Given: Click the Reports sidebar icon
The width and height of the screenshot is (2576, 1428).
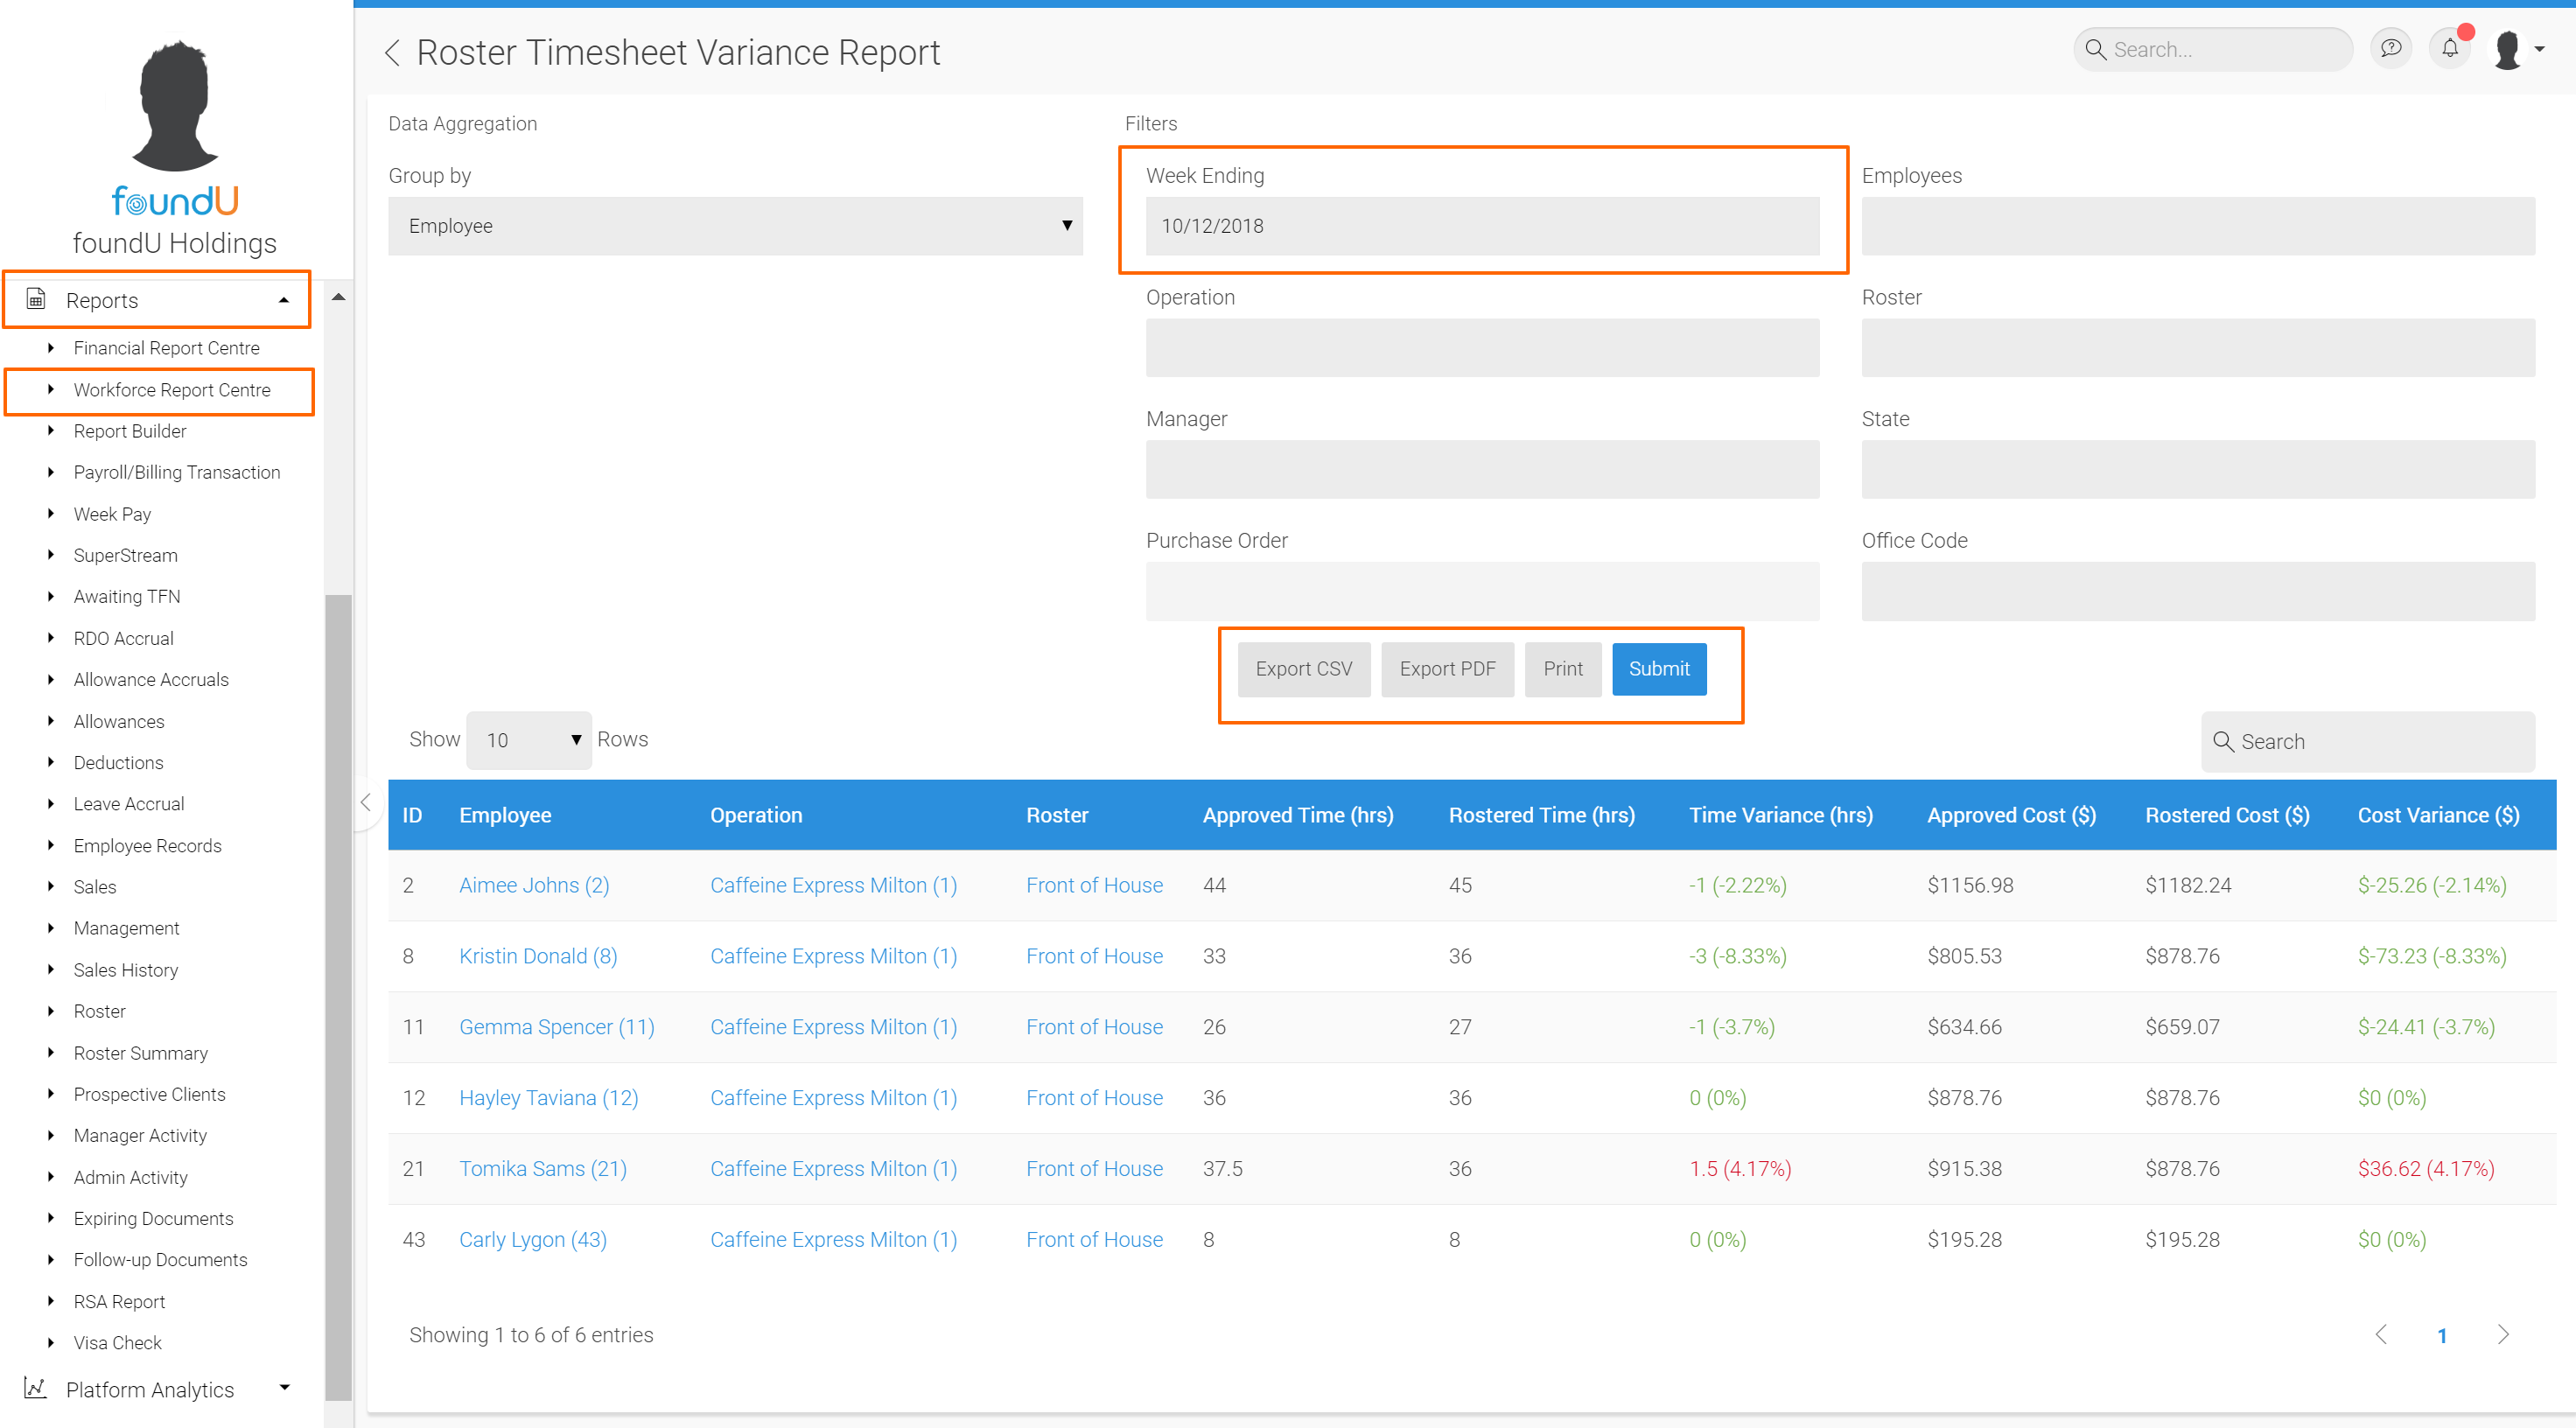Looking at the screenshot, I should point(36,299).
